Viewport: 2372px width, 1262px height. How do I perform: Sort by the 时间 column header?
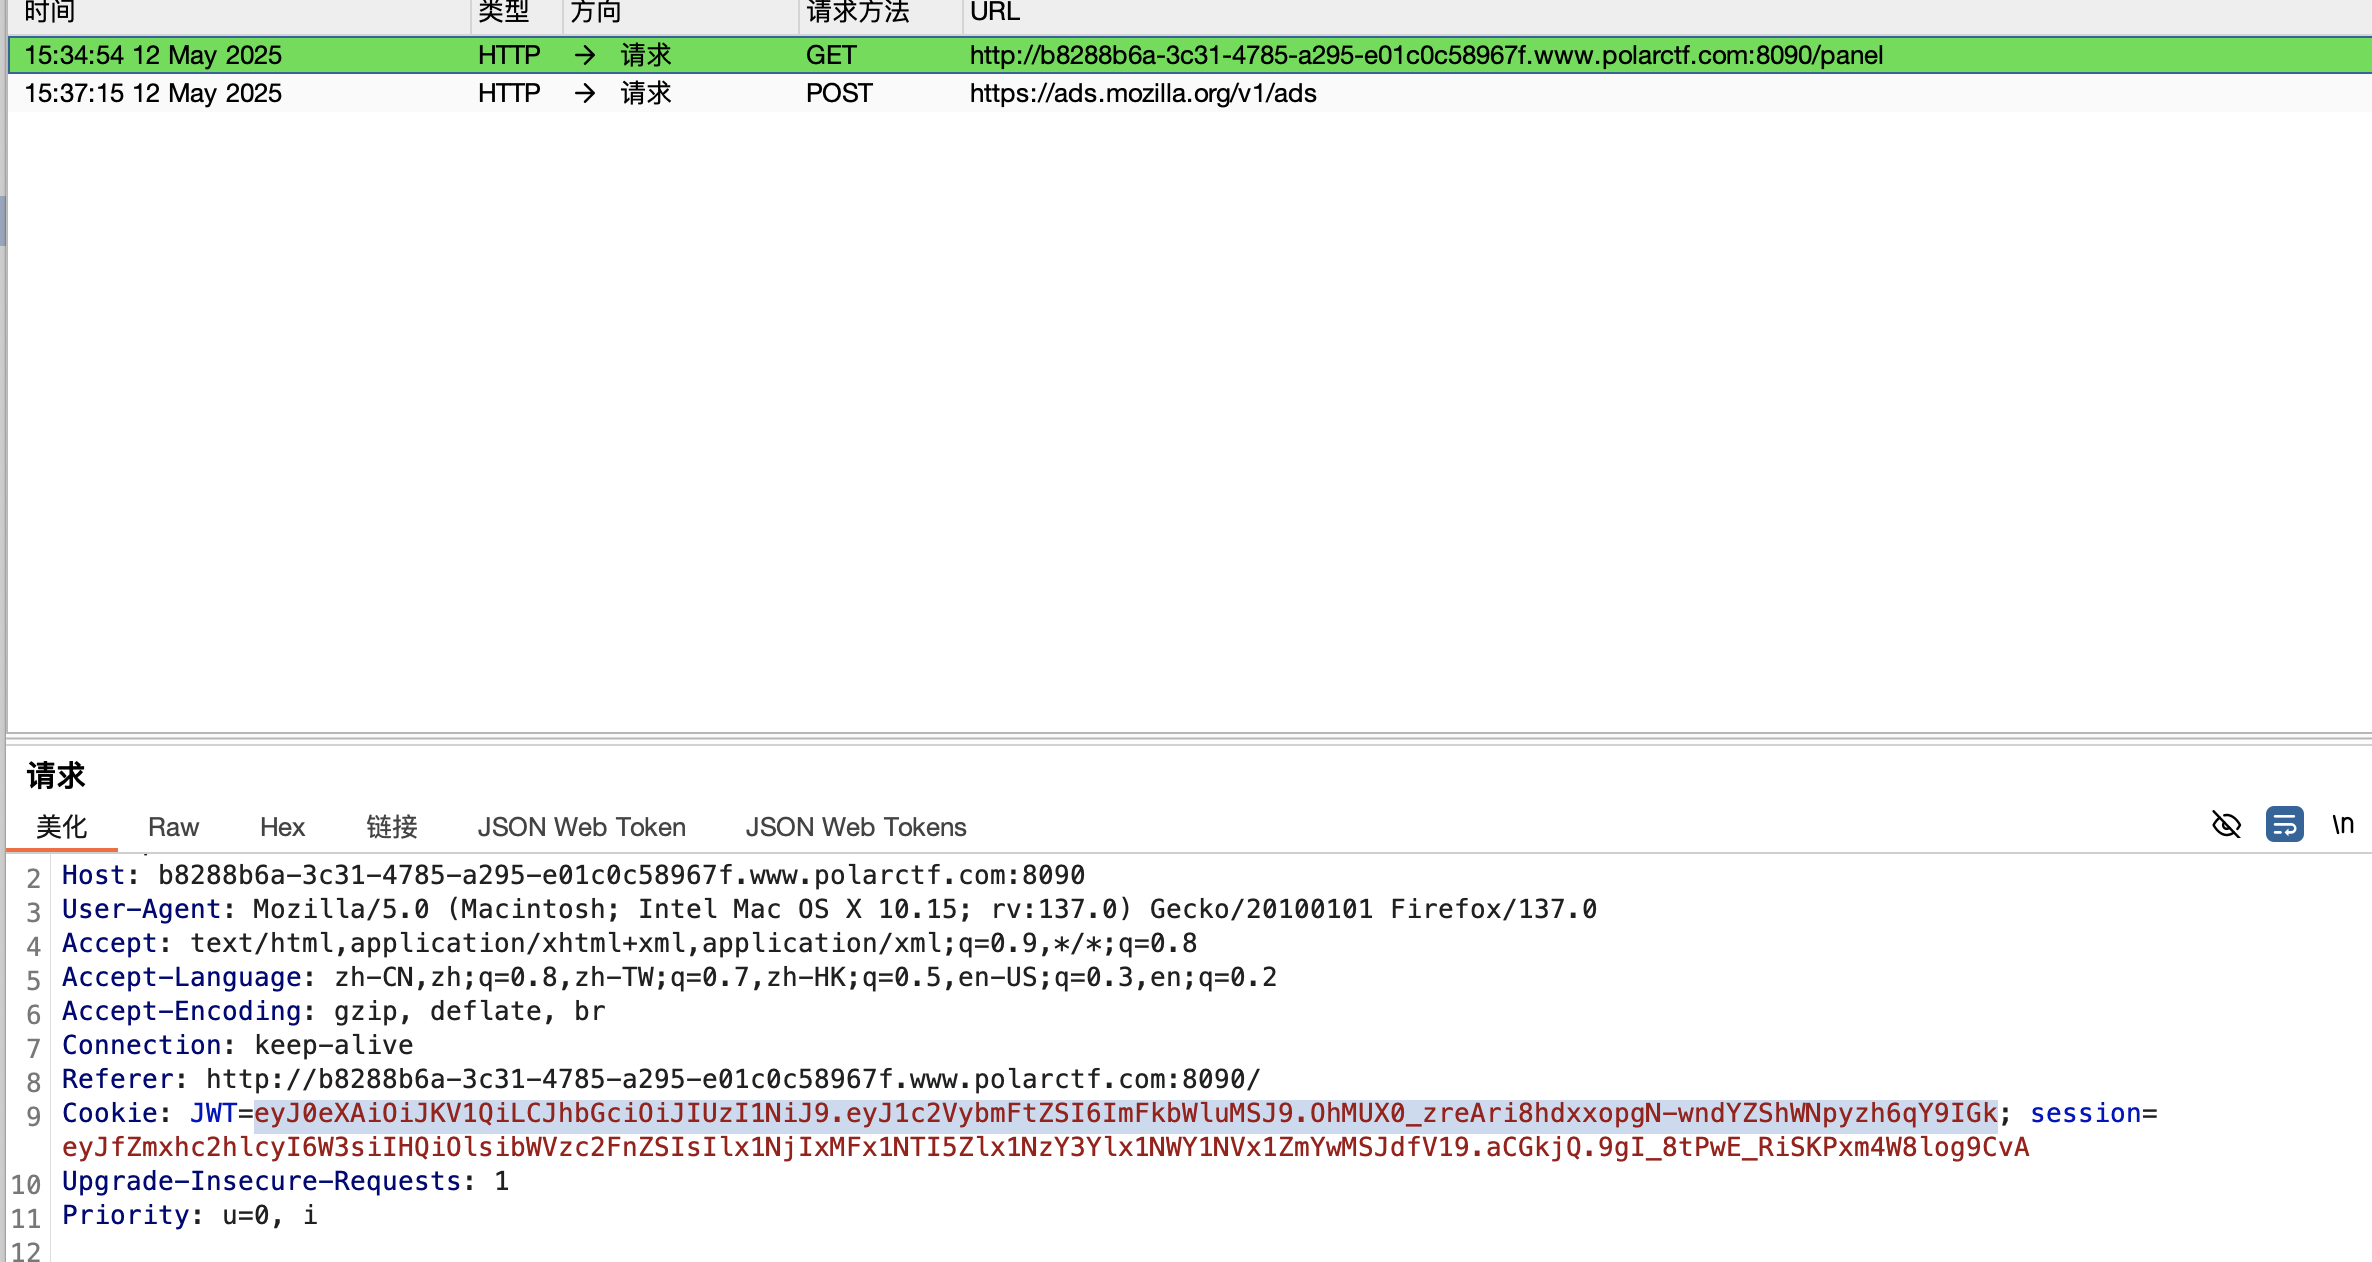coord(50,12)
